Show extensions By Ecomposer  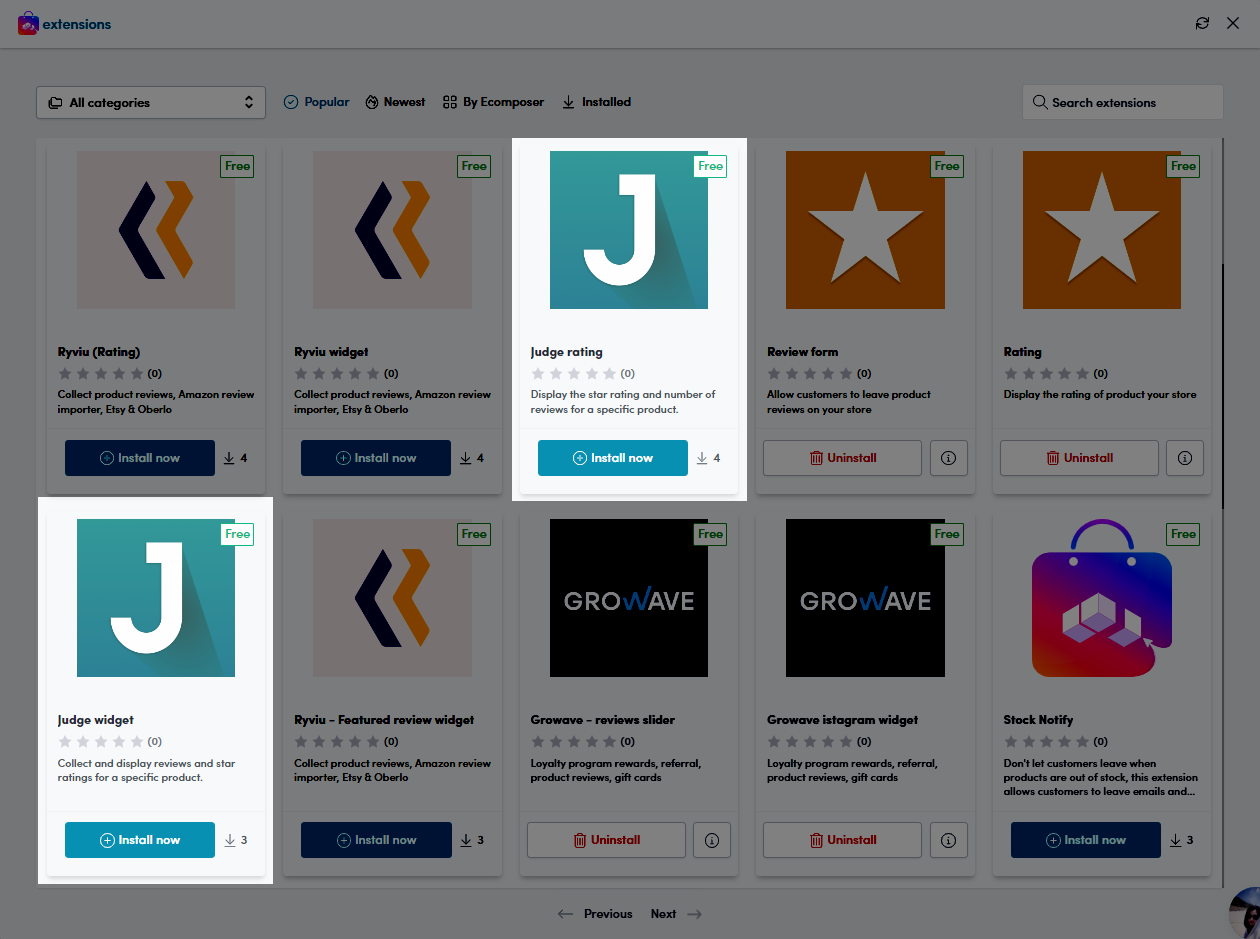point(494,102)
